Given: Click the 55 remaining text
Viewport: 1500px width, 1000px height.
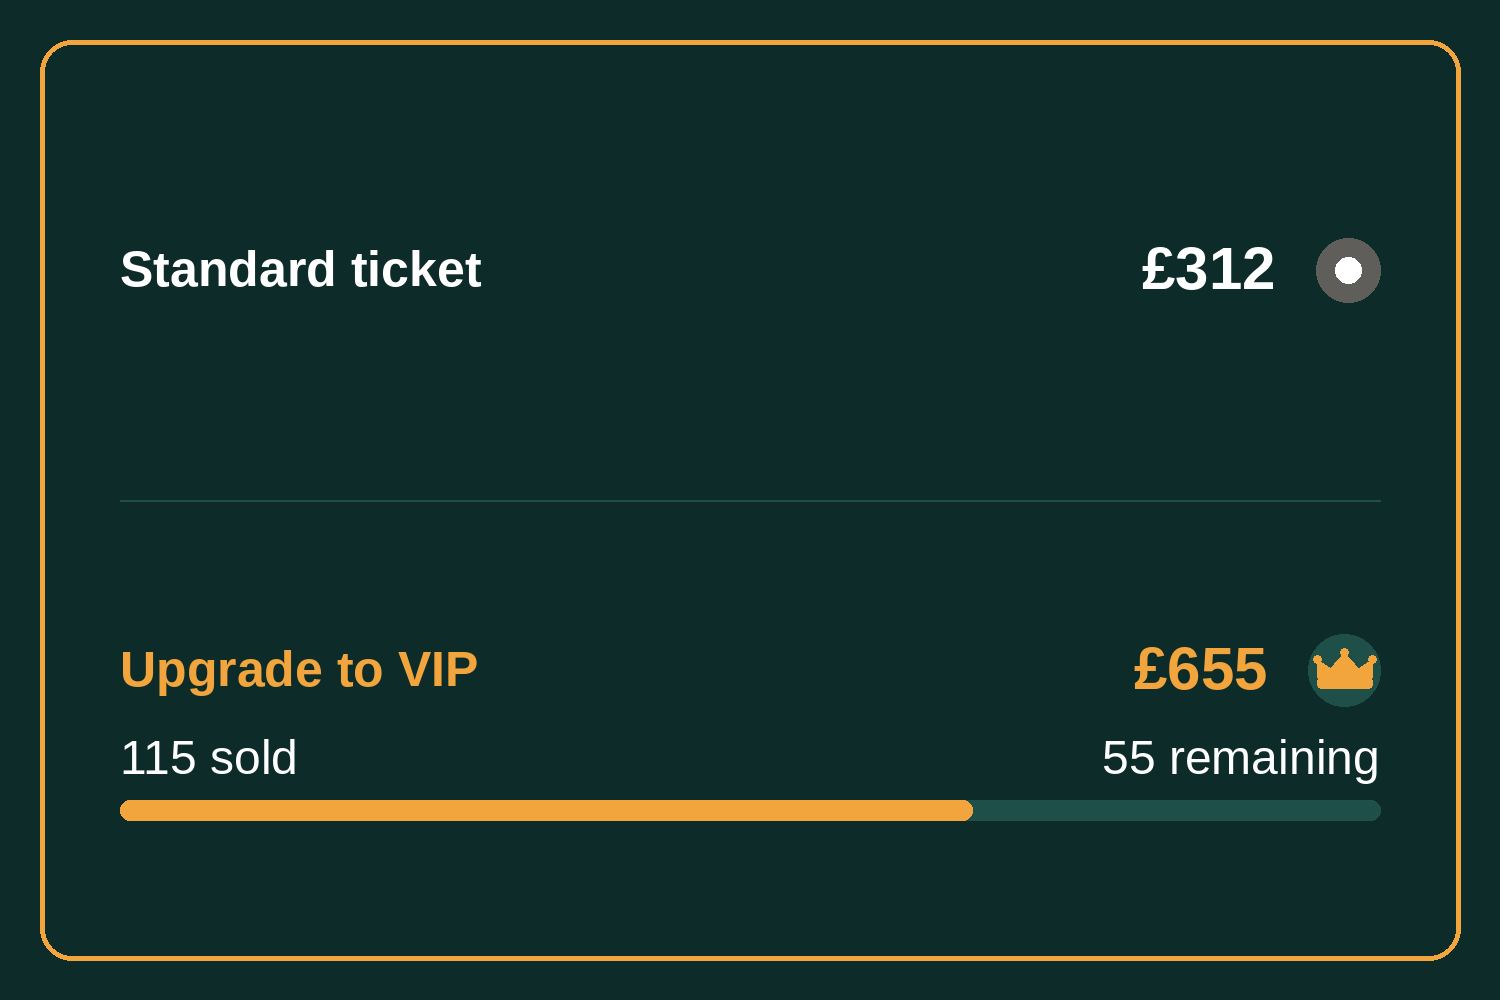Looking at the screenshot, I should [x=1240, y=757].
